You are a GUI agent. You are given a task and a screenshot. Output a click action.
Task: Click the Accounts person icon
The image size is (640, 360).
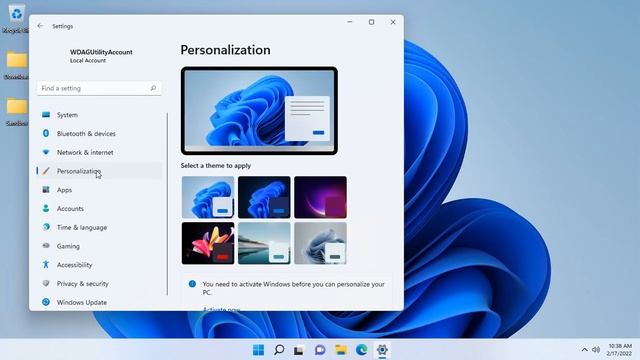(x=46, y=209)
